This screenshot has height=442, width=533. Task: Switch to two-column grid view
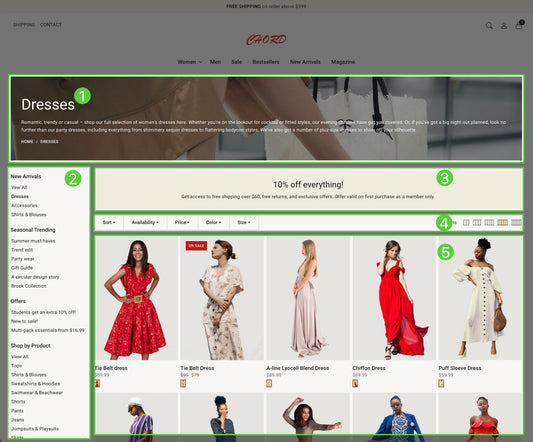click(466, 222)
